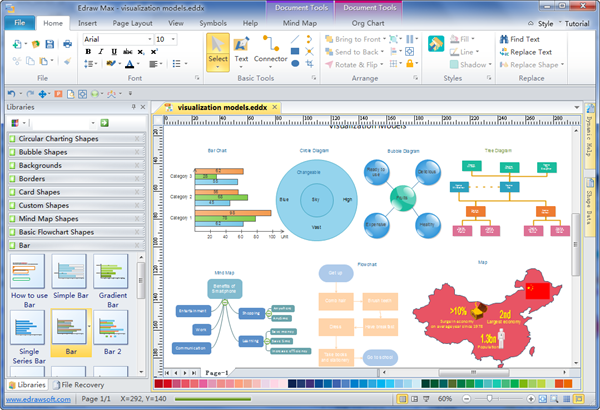Viewport: 600px width, 410px height.
Task: Open the www.edrawsoft.com link
Action: coord(38,399)
